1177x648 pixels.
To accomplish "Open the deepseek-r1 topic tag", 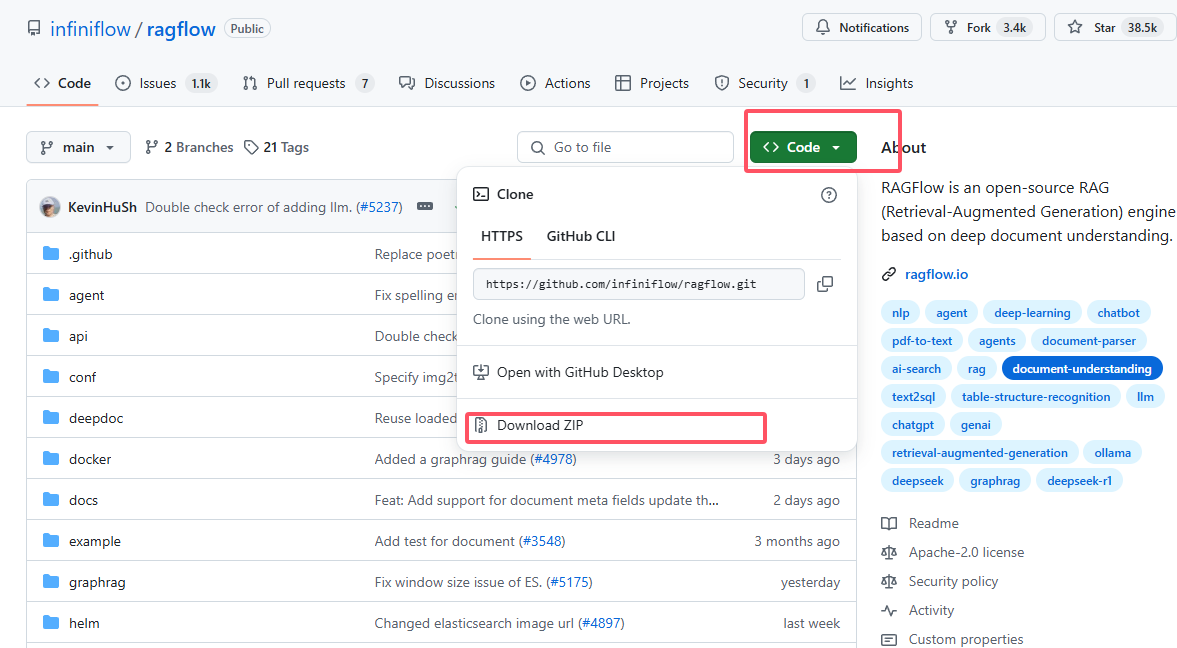I will coord(1079,481).
